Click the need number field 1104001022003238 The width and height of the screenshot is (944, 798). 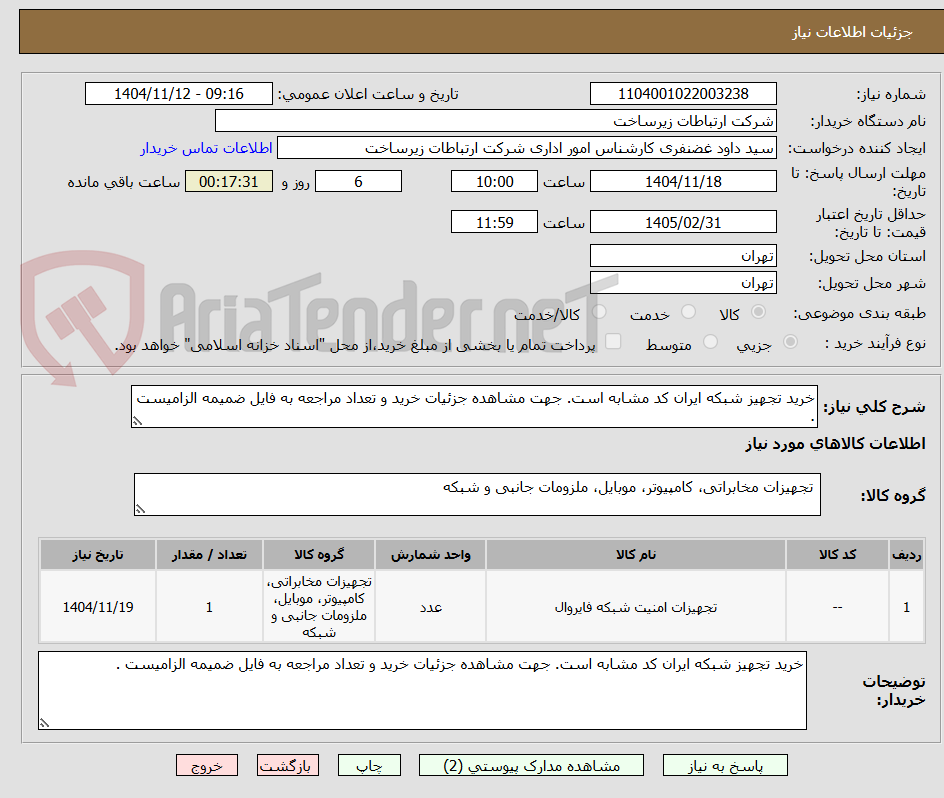pyautogui.click(x=683, y=94)
